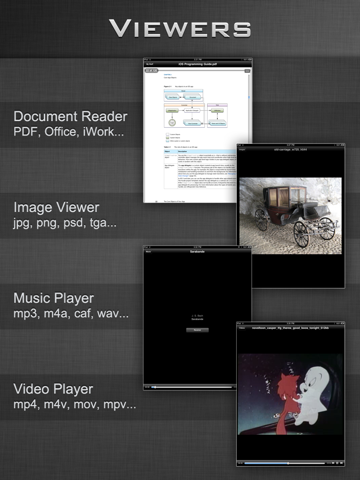
Task: Open the carriage photo in image viewer
Action: pos(290,216)
